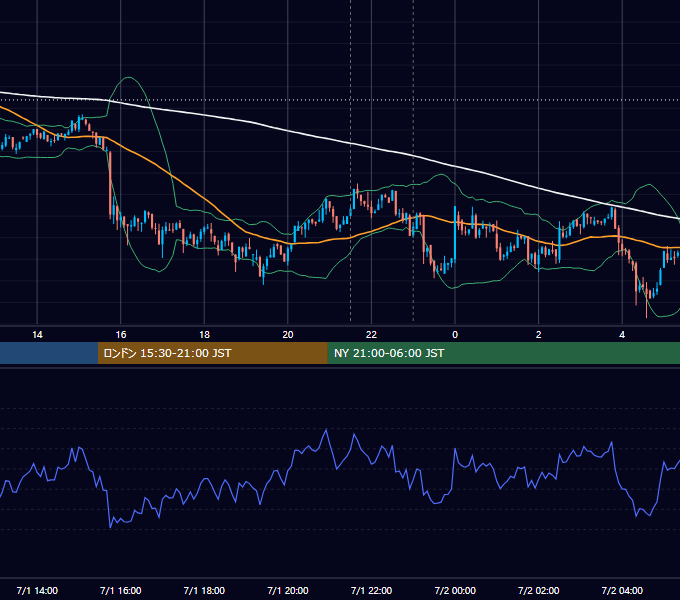Click the blue session band before the ロンドン band
The width and height of the screenshot is (680, 600).
pyautogui.click(x=49, y=353)
